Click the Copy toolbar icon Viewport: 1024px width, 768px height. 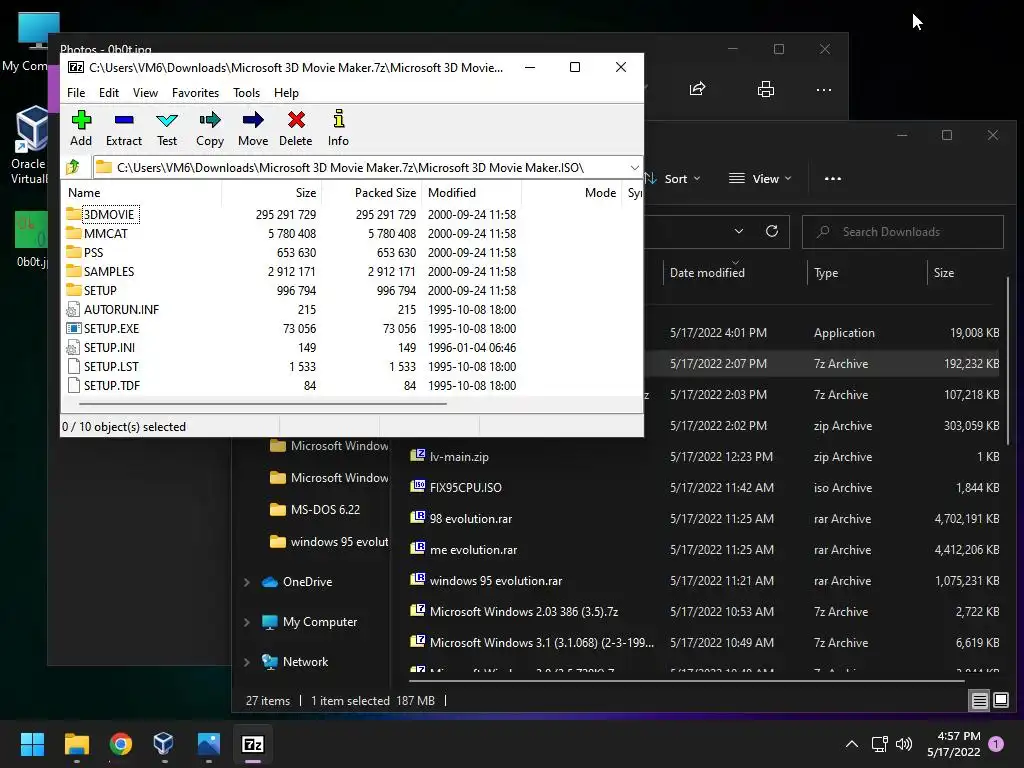(210, 129)
